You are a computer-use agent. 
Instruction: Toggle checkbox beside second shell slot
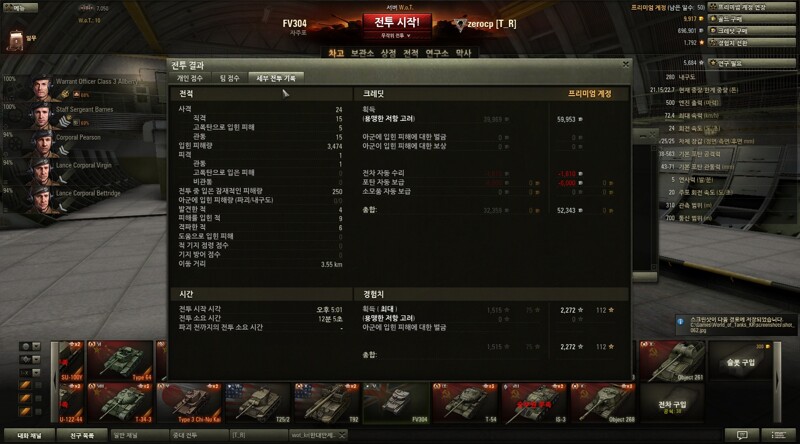38,399
